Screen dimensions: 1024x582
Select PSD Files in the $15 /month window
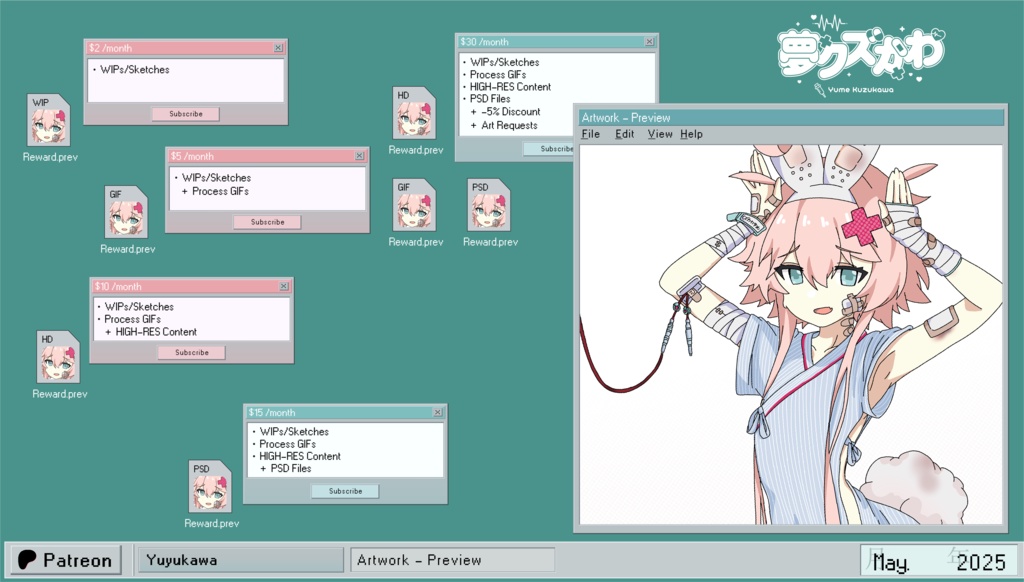click(291, 468)
